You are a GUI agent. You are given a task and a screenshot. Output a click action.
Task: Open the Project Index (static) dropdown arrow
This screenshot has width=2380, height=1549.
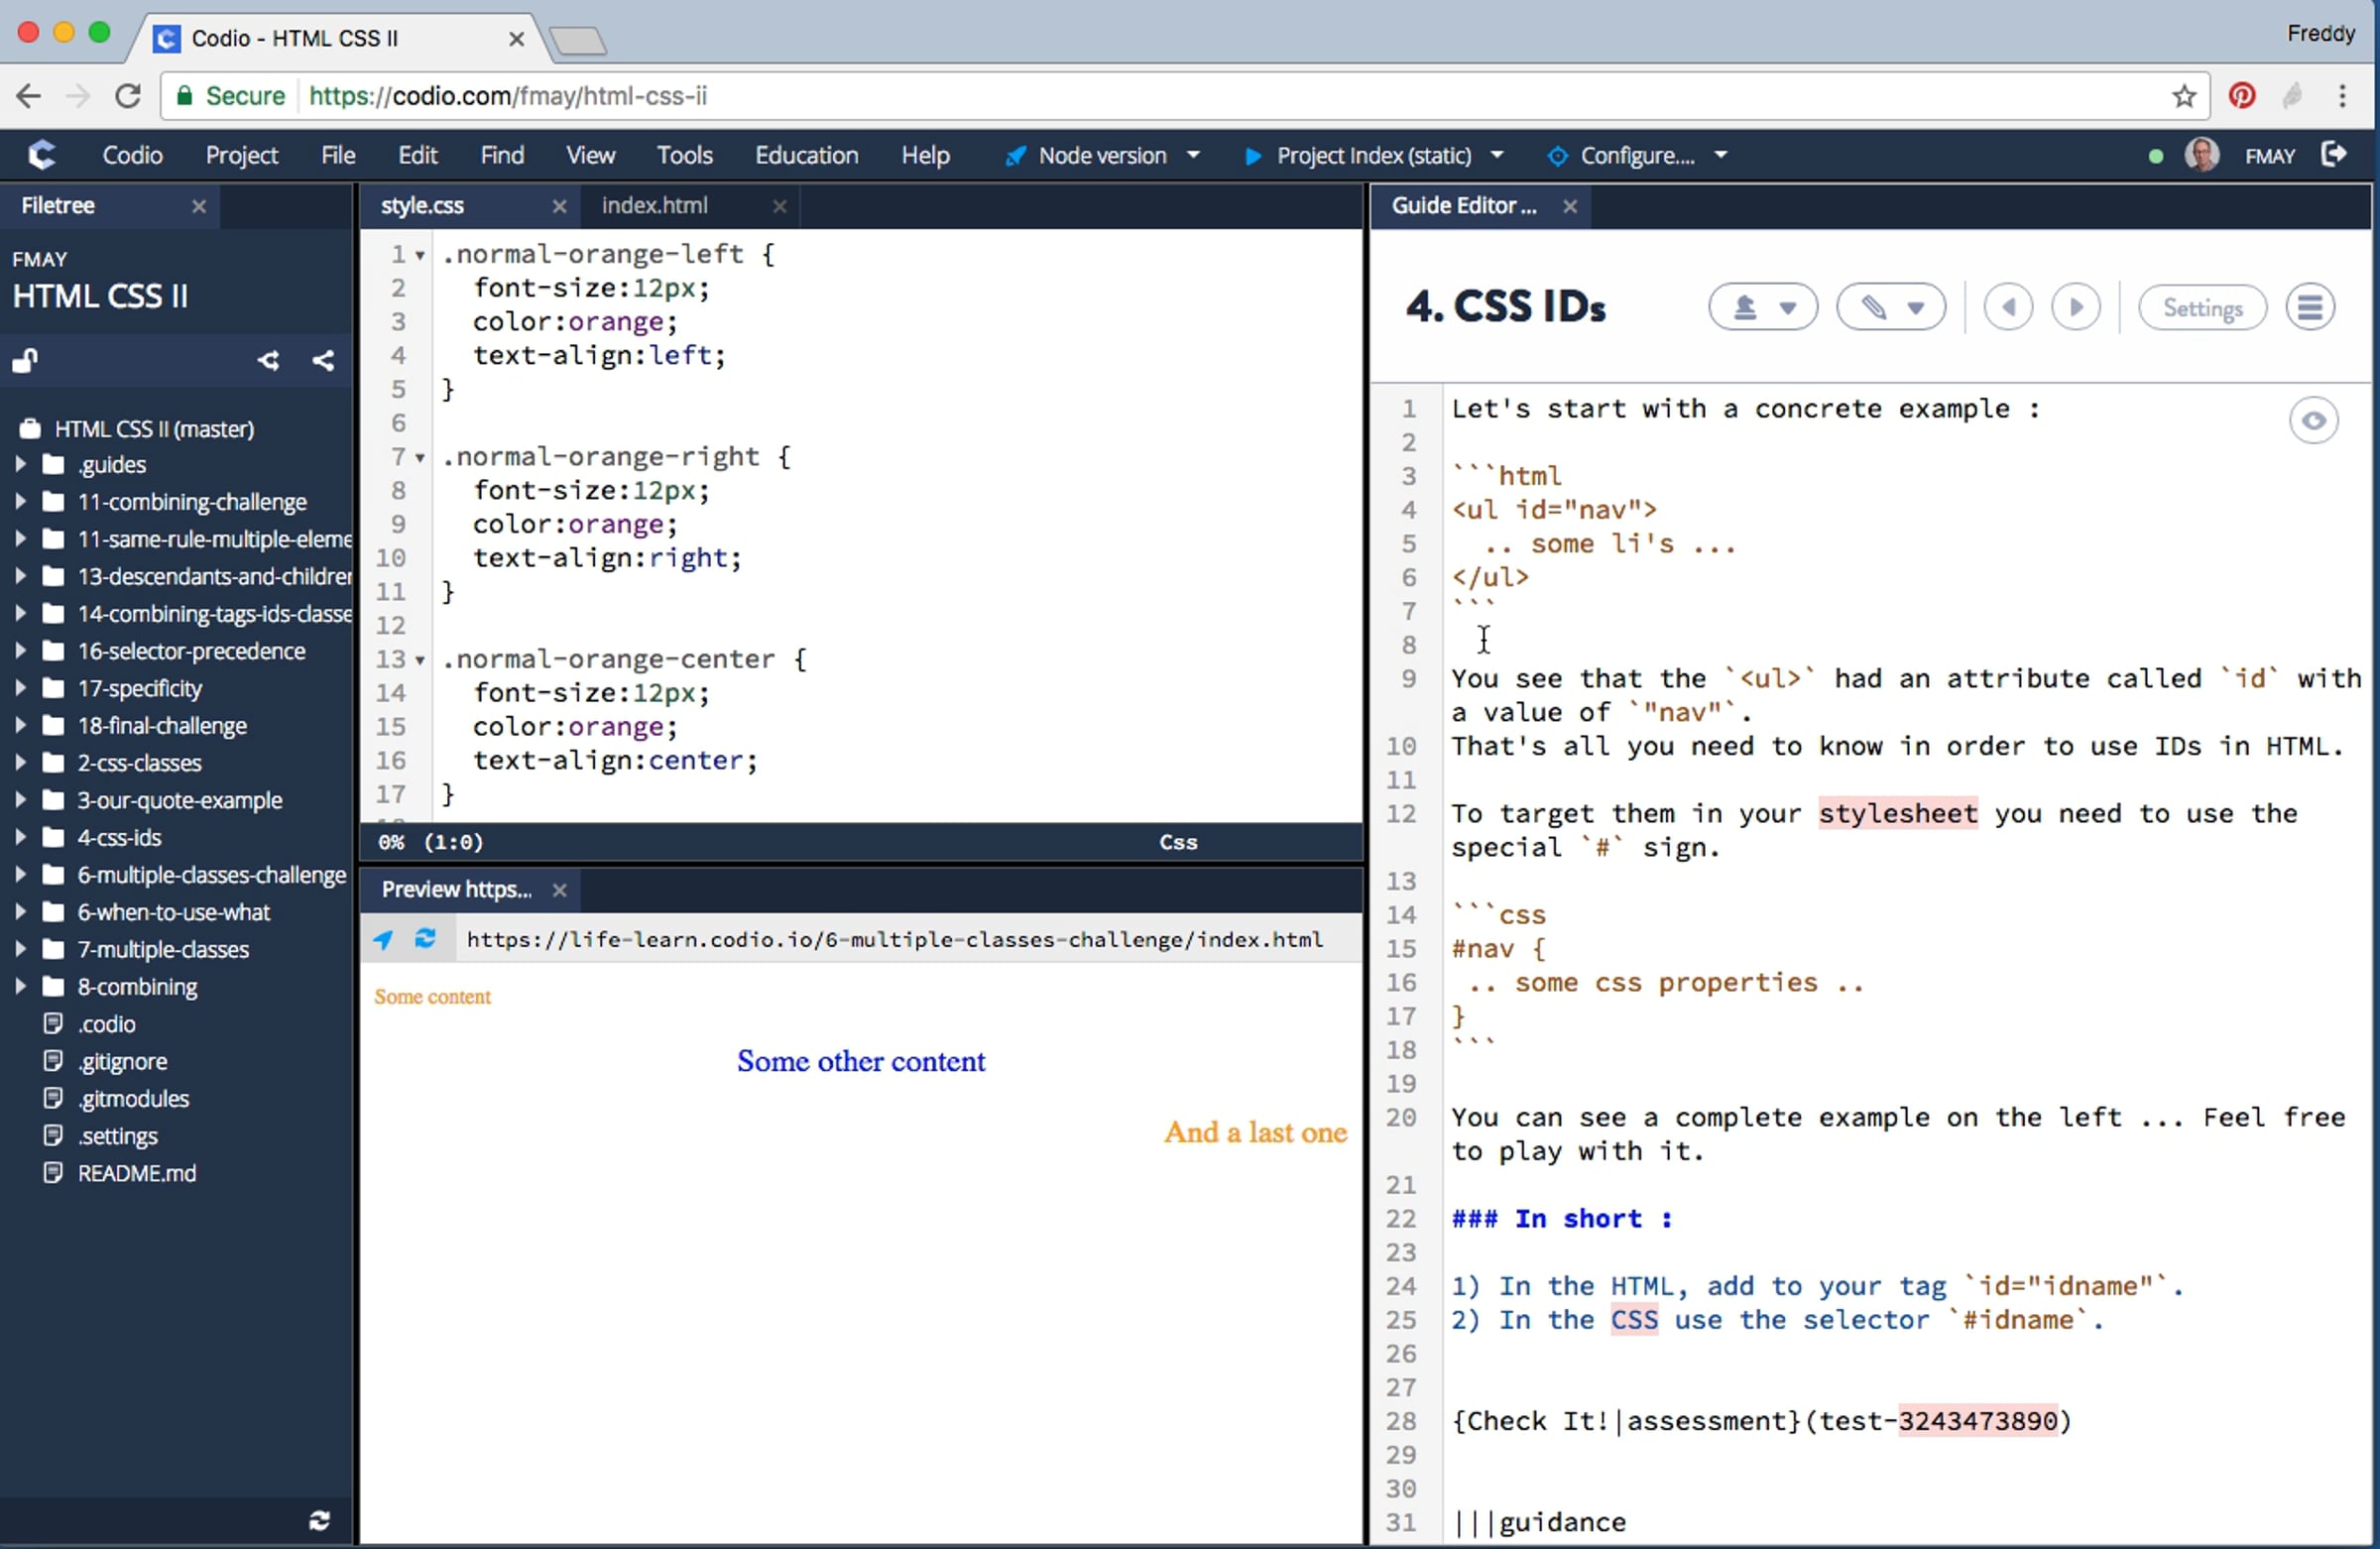click(x=1497, y=156)
